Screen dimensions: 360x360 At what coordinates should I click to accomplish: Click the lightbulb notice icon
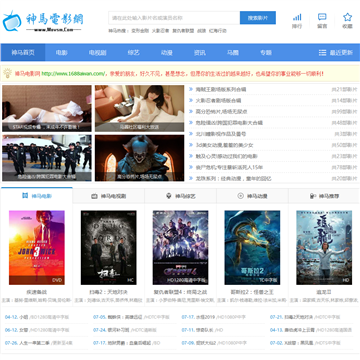7,73
